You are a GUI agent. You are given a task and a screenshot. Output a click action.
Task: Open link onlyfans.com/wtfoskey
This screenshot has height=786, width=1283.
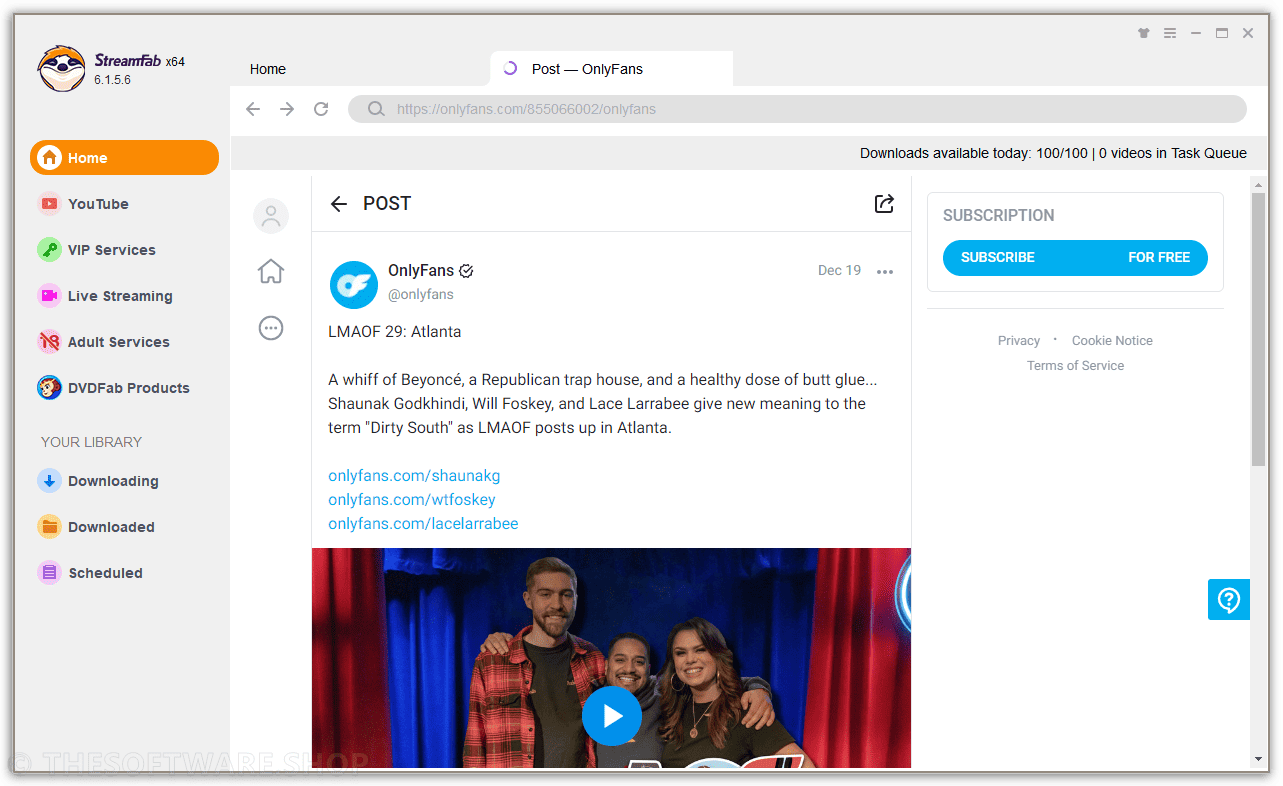click(x=412, y=500)
